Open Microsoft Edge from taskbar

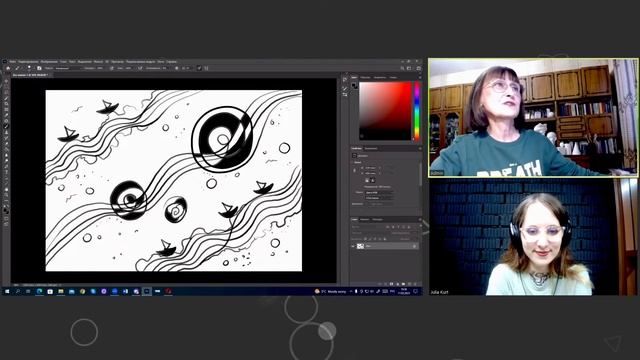[40, 291]
